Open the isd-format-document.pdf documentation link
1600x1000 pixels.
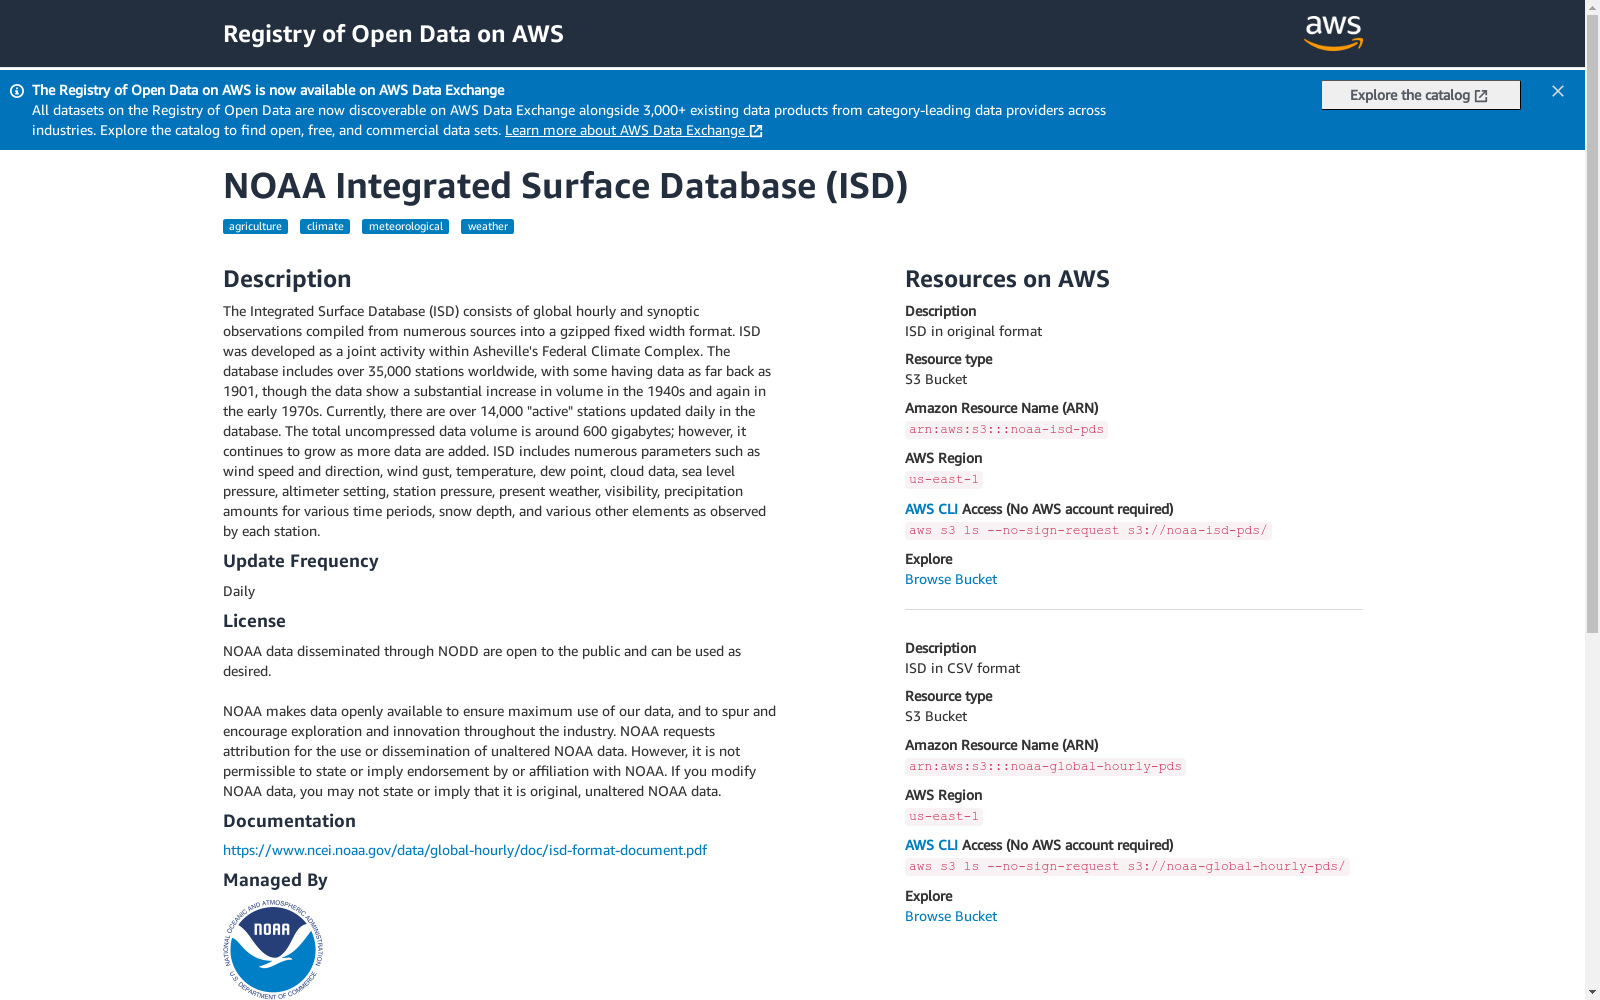(465, 850)
